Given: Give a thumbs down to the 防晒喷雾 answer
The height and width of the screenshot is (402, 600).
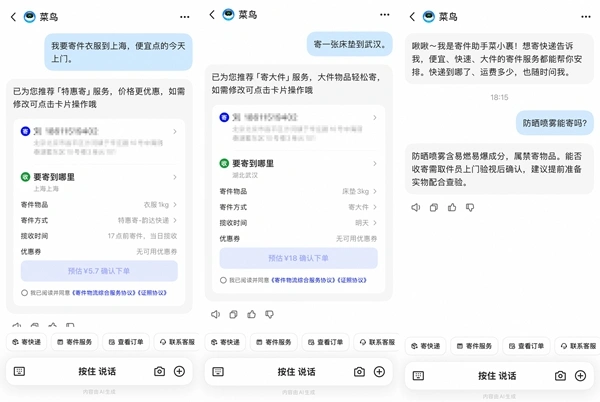Looking at the screenshot, I should click(470, 207).
